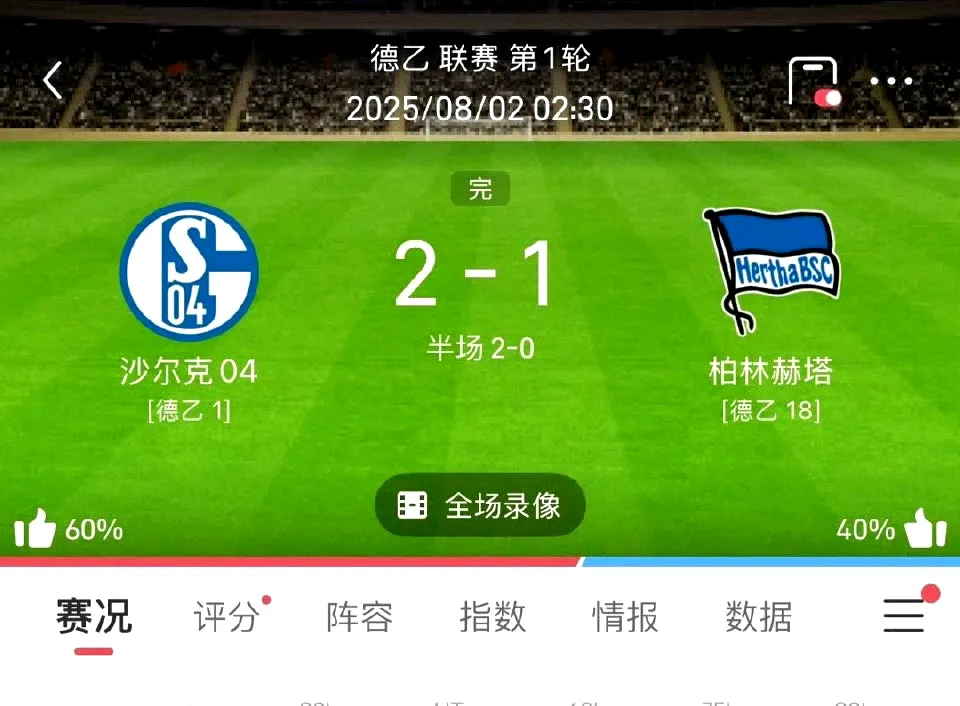The width and height of the screenshot is (960, 706).
Task: Click the film icon in replay button
Action: pyautogui.click(x=412, y=506)
